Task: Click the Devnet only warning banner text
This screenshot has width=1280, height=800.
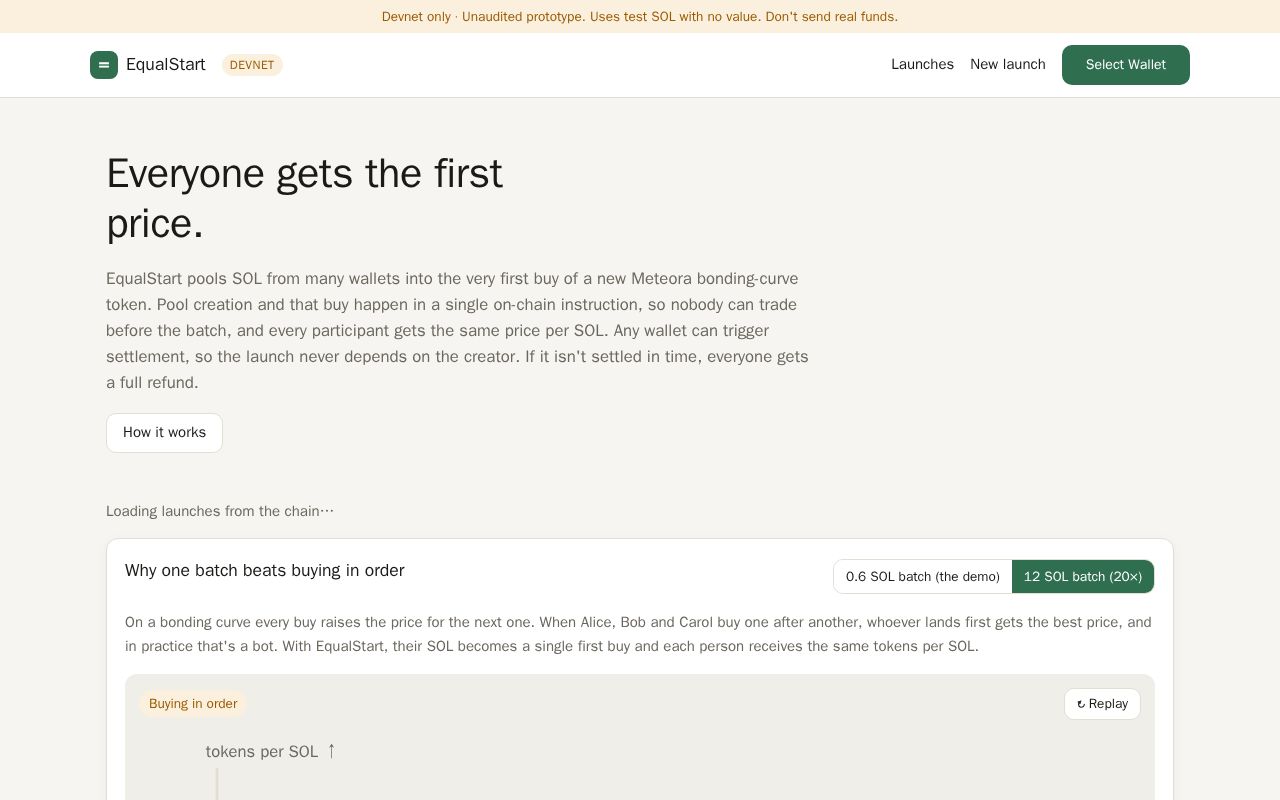Action: (x=640, y=17)
